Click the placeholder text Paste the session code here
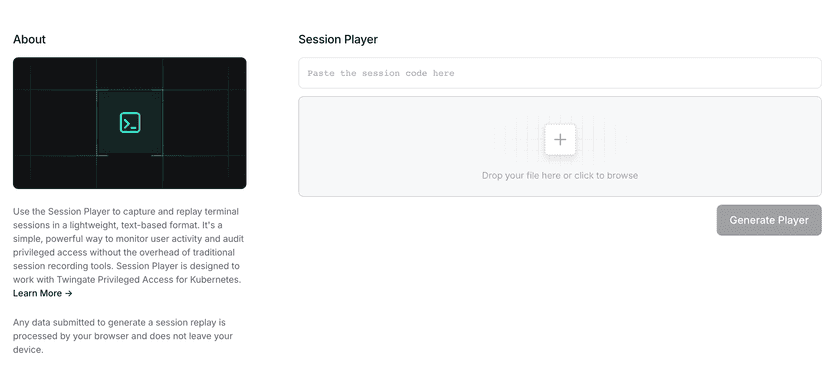The width and height of the screenshot is (840, 378). 381,73
